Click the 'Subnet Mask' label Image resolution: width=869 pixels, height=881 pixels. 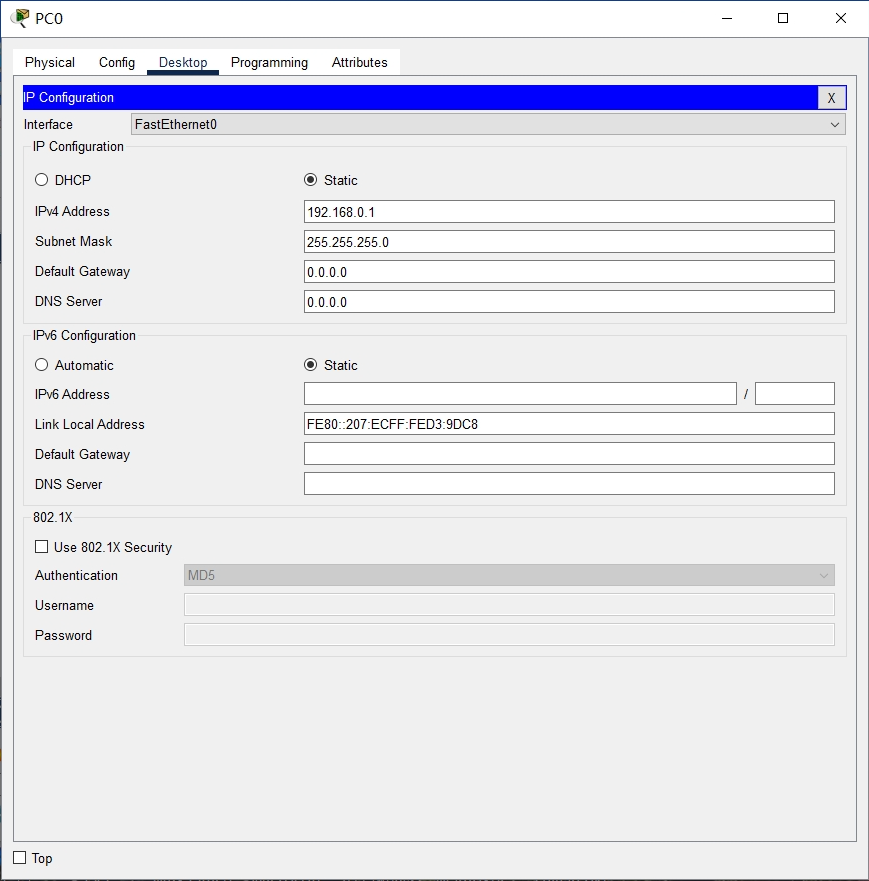[74, 242]
